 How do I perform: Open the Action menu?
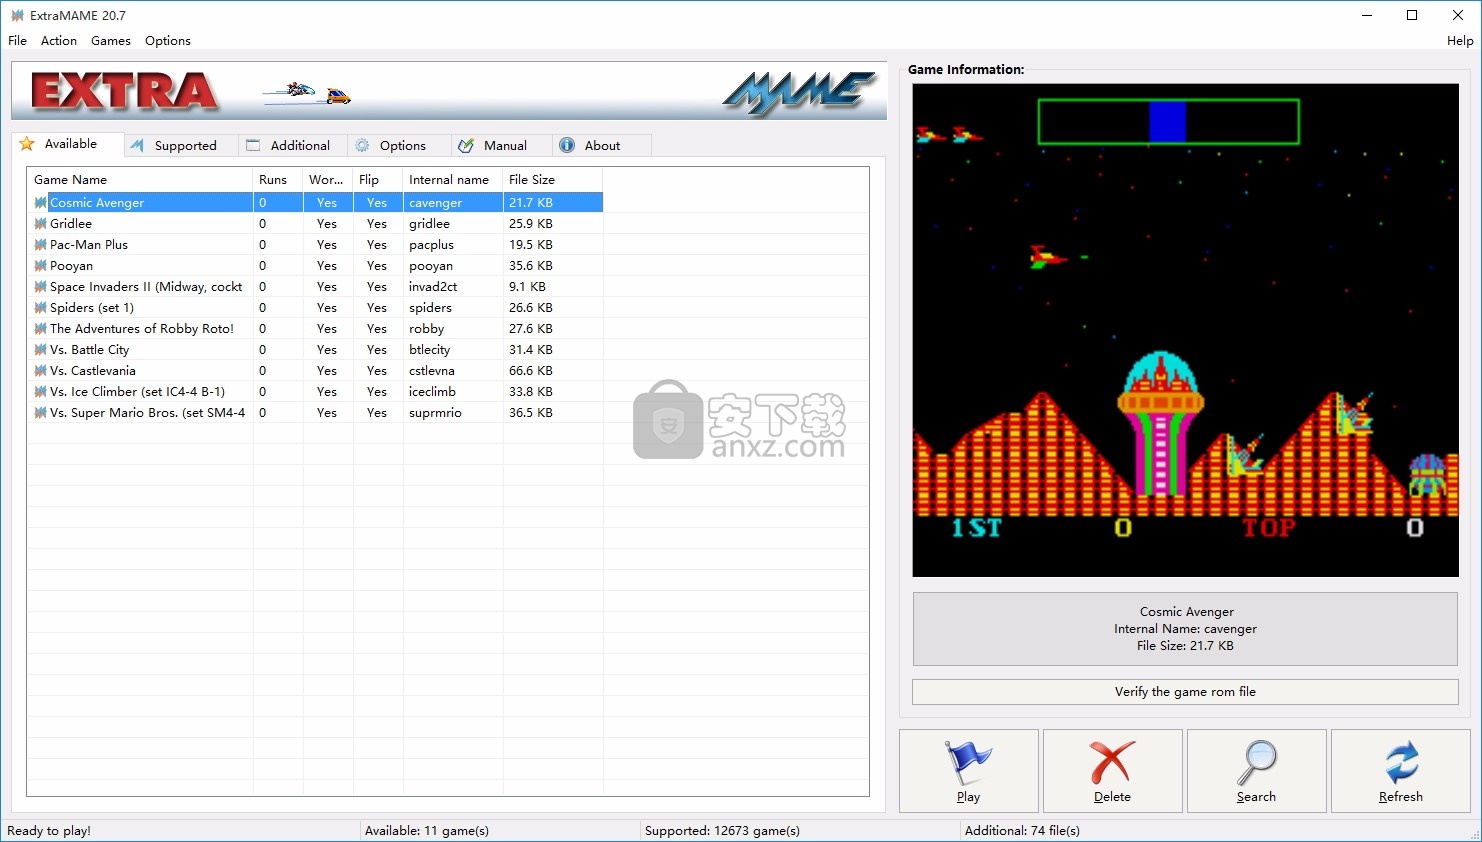(59, 41)
